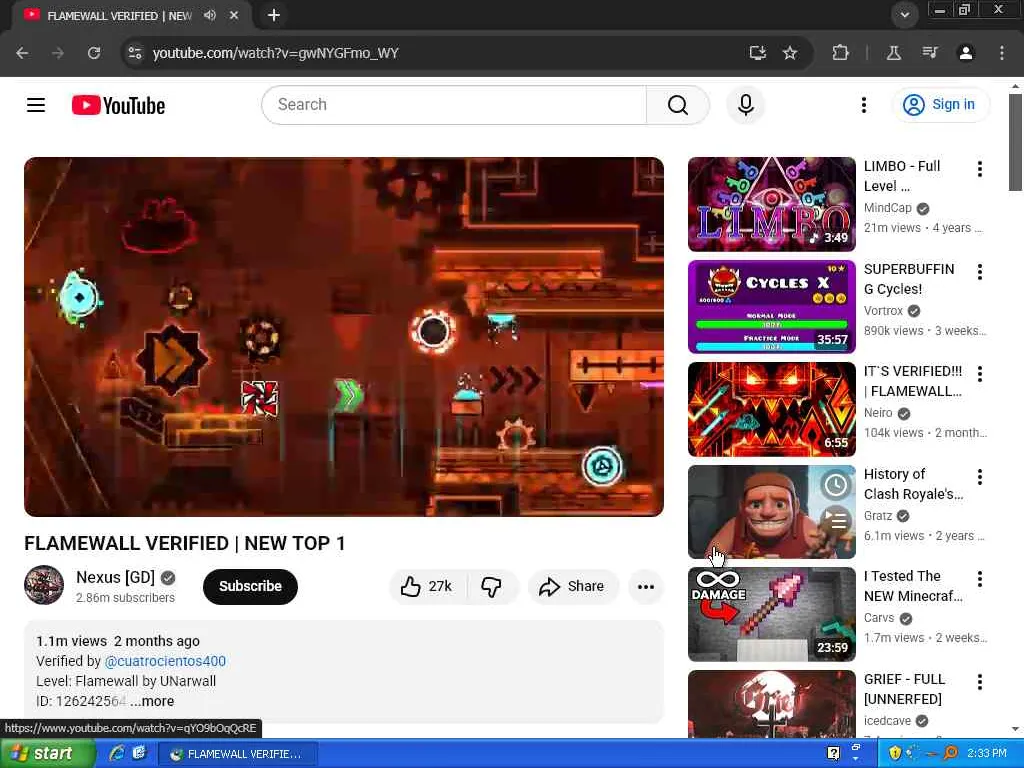Start voice search with the microphone
The width and height of the screenshot is (1024, 768).
(745, 104)
